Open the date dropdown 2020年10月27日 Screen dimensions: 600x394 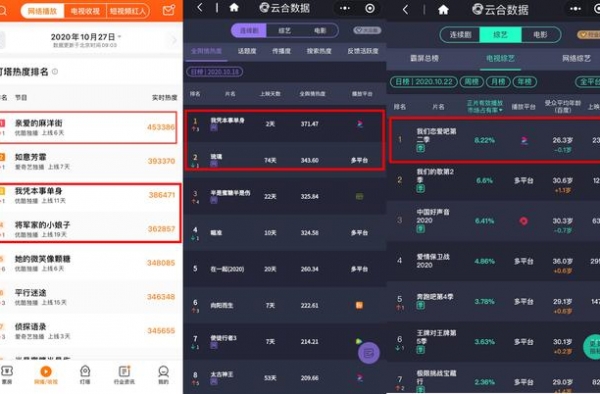coord(86,37)
